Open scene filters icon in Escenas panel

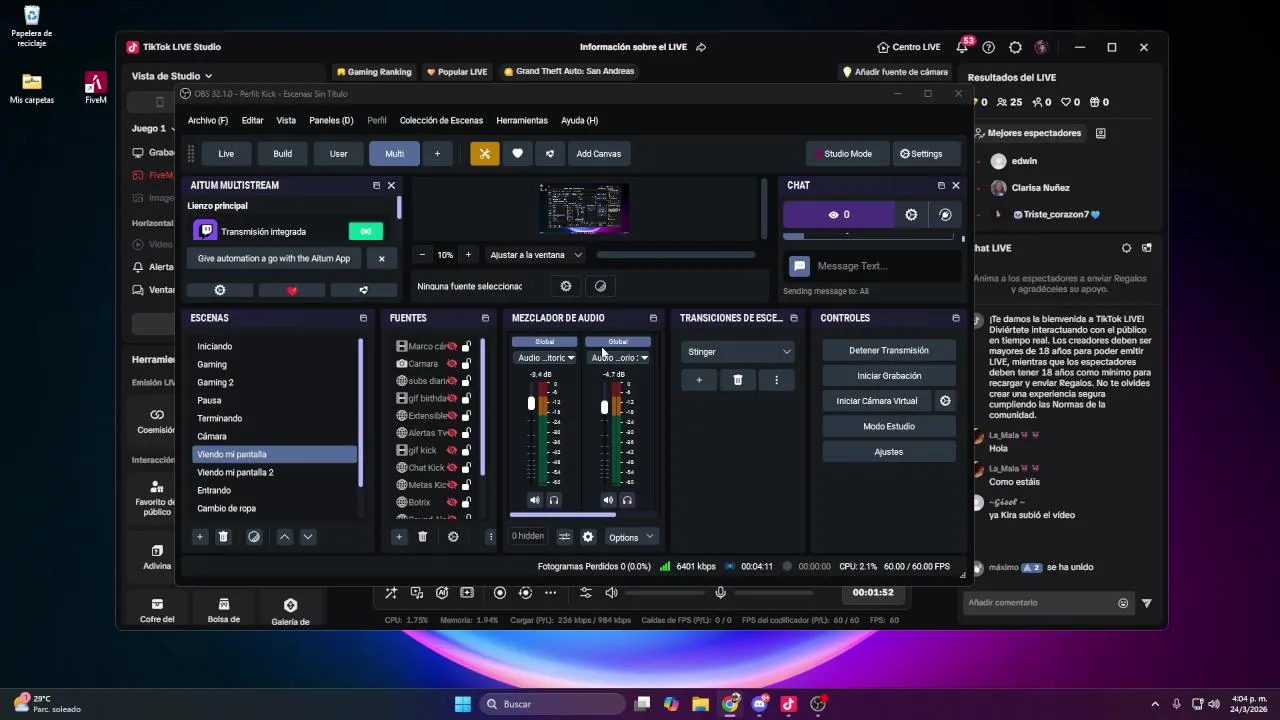pyautogui.click(x=254, y=537)
